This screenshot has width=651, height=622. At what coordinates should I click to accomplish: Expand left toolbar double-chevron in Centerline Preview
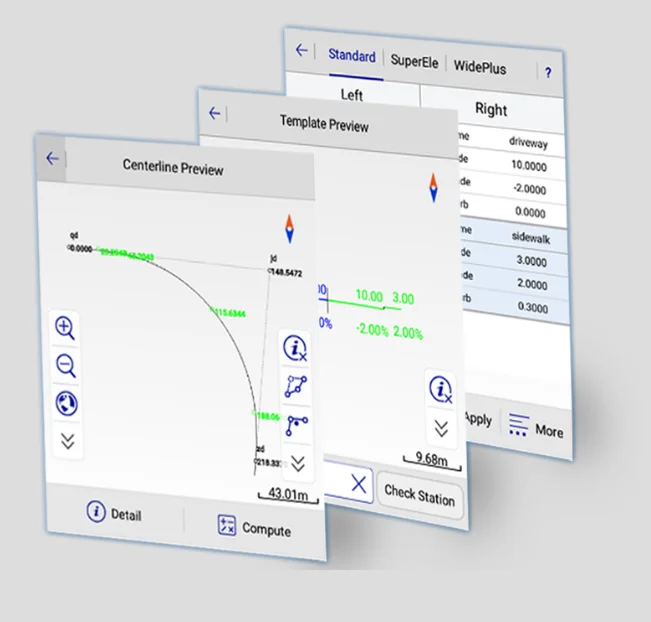68,441
